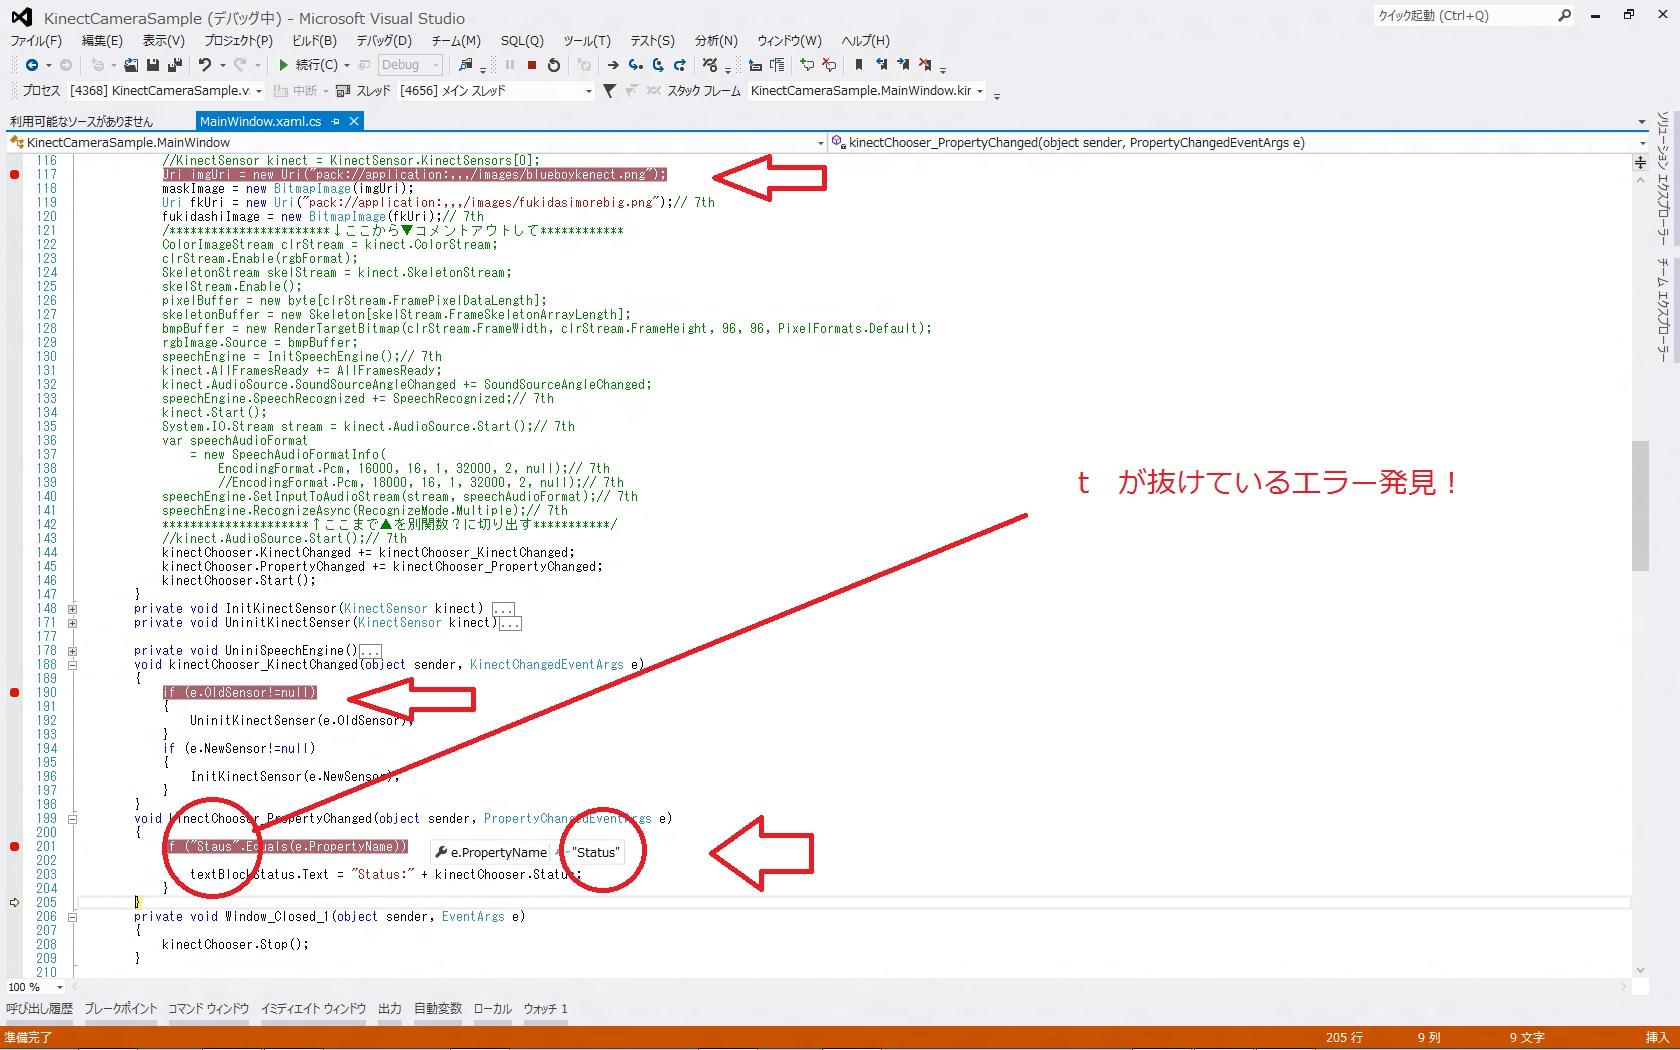This screenshot has width=1680, height=1050.
Task: Open the Debug solution configuration combo box
Action: tap(410, 65)
